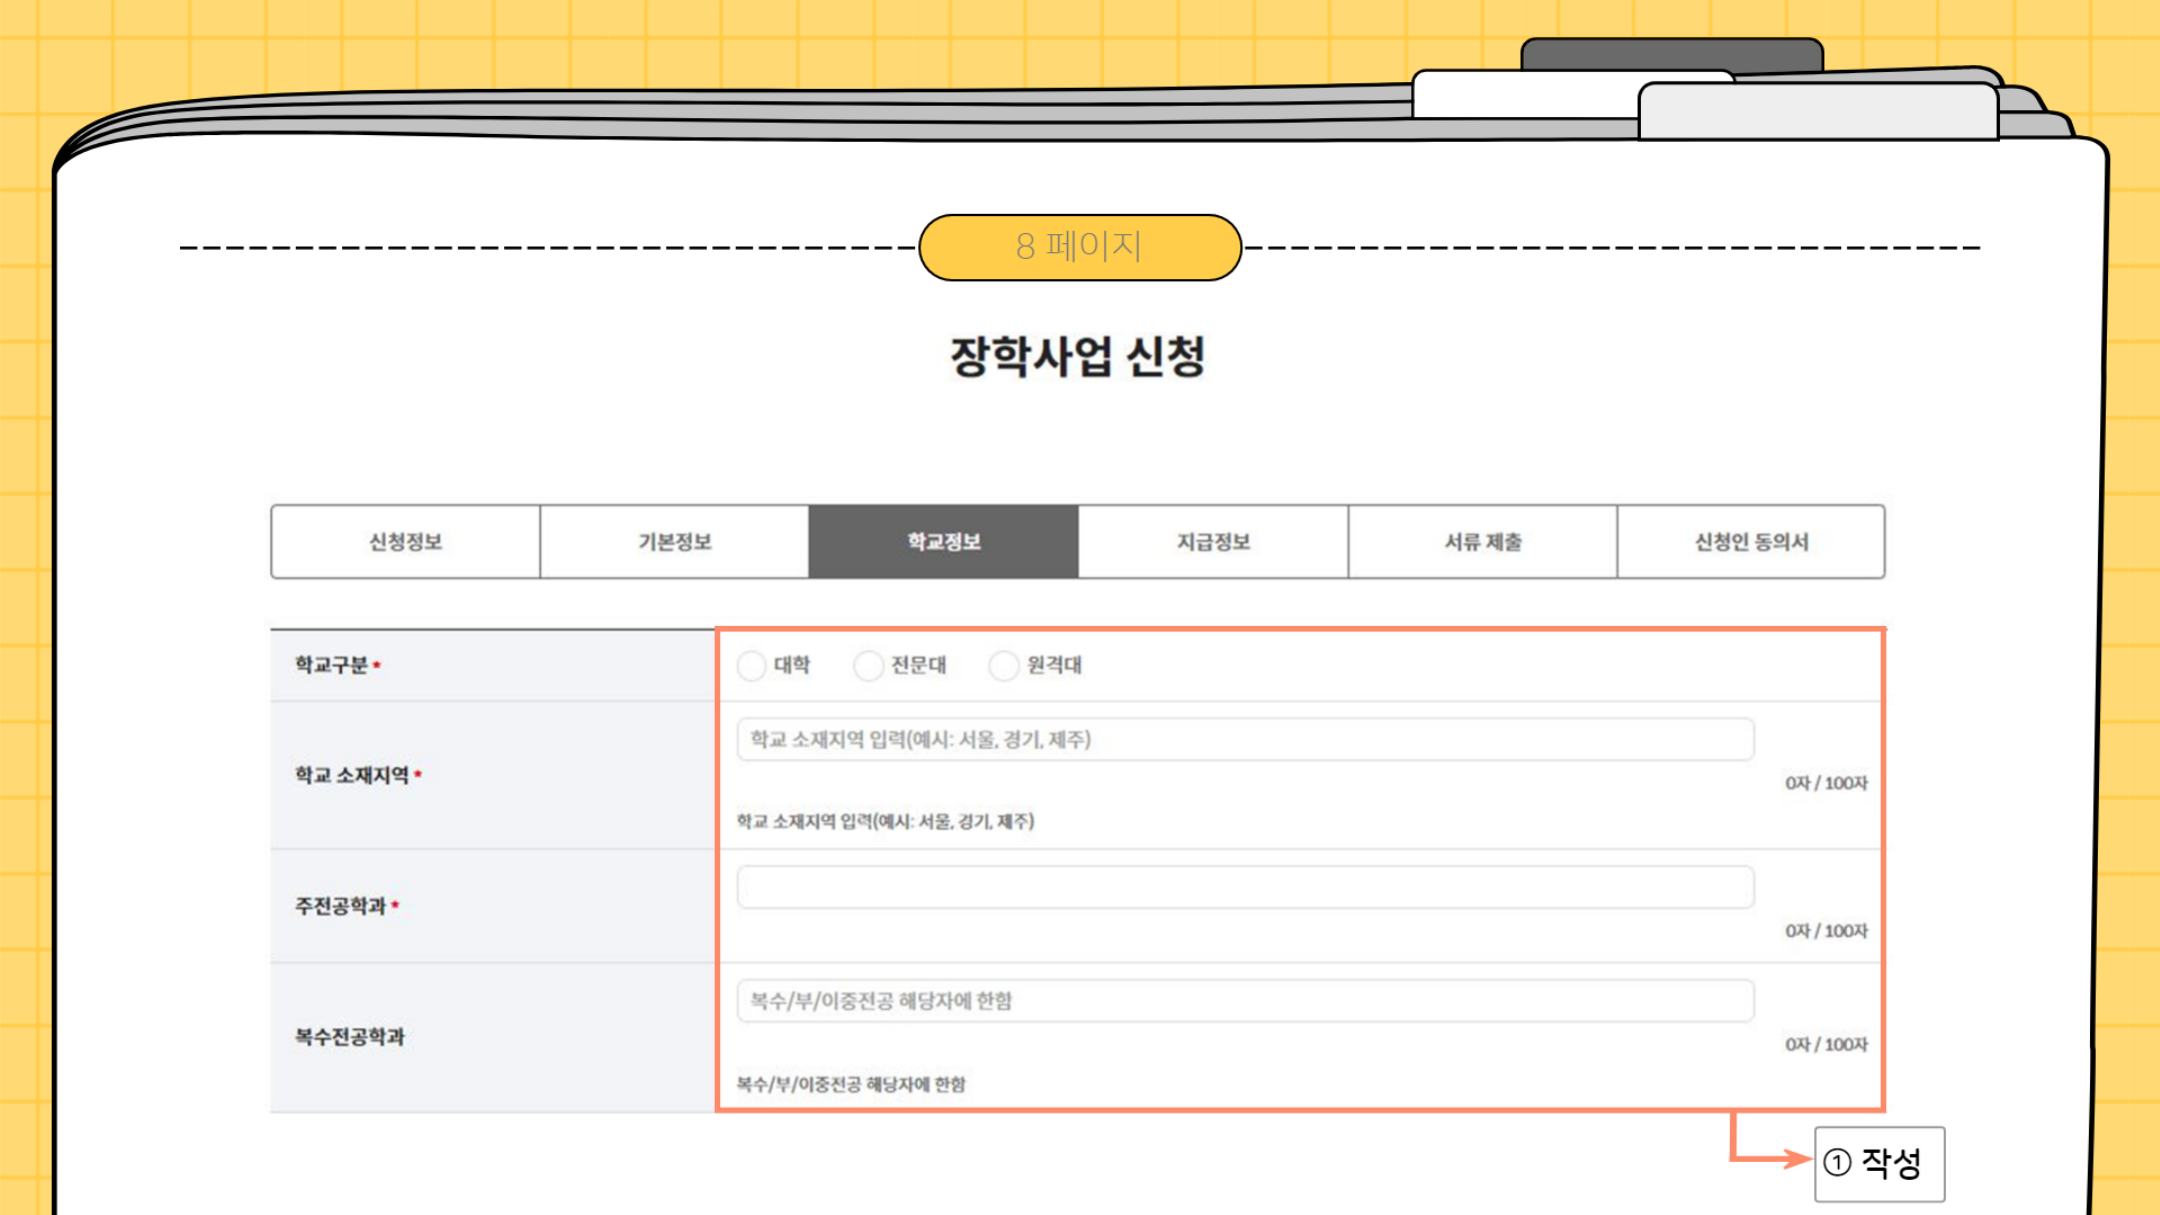The width and height of the screenshot is (2160, 1215).
Task: Click the yellow 8 페이지 badge
Action: tap(1079, 247)
